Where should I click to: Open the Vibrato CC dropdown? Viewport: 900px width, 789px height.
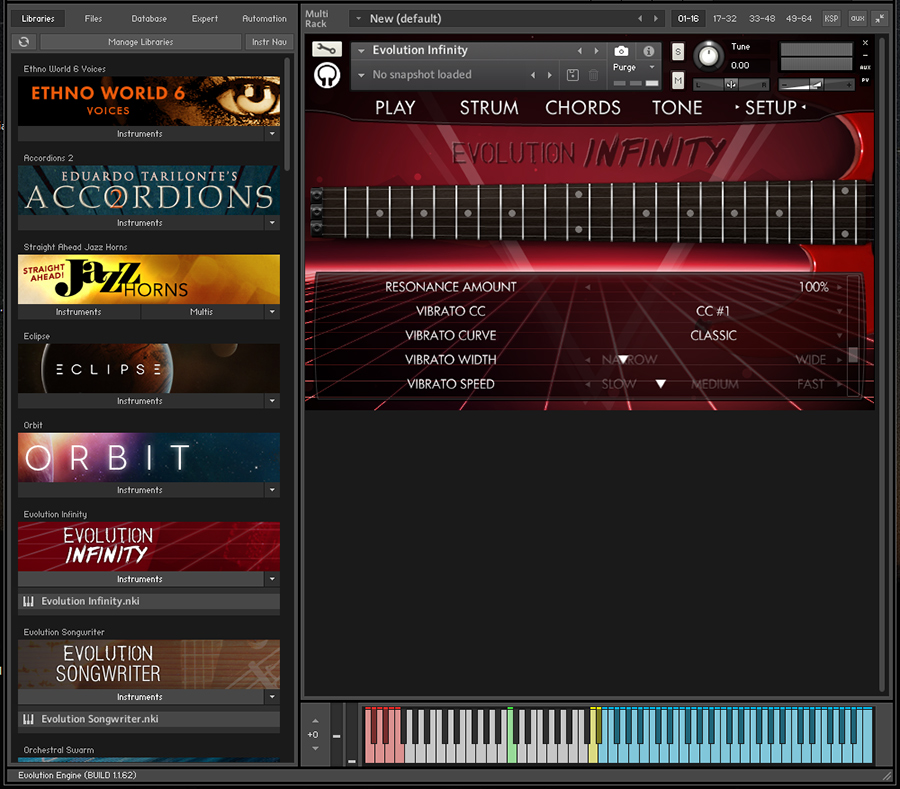pyautogui.click(x=840, y=312)
